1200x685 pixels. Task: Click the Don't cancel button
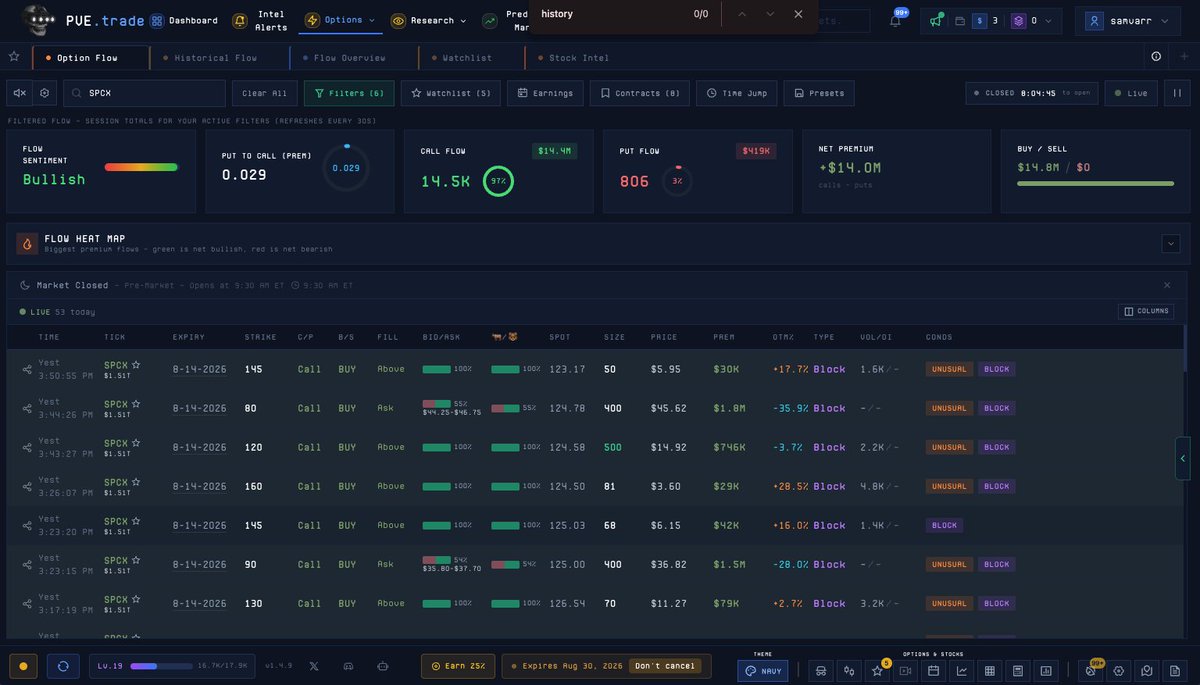coord(665,666)
